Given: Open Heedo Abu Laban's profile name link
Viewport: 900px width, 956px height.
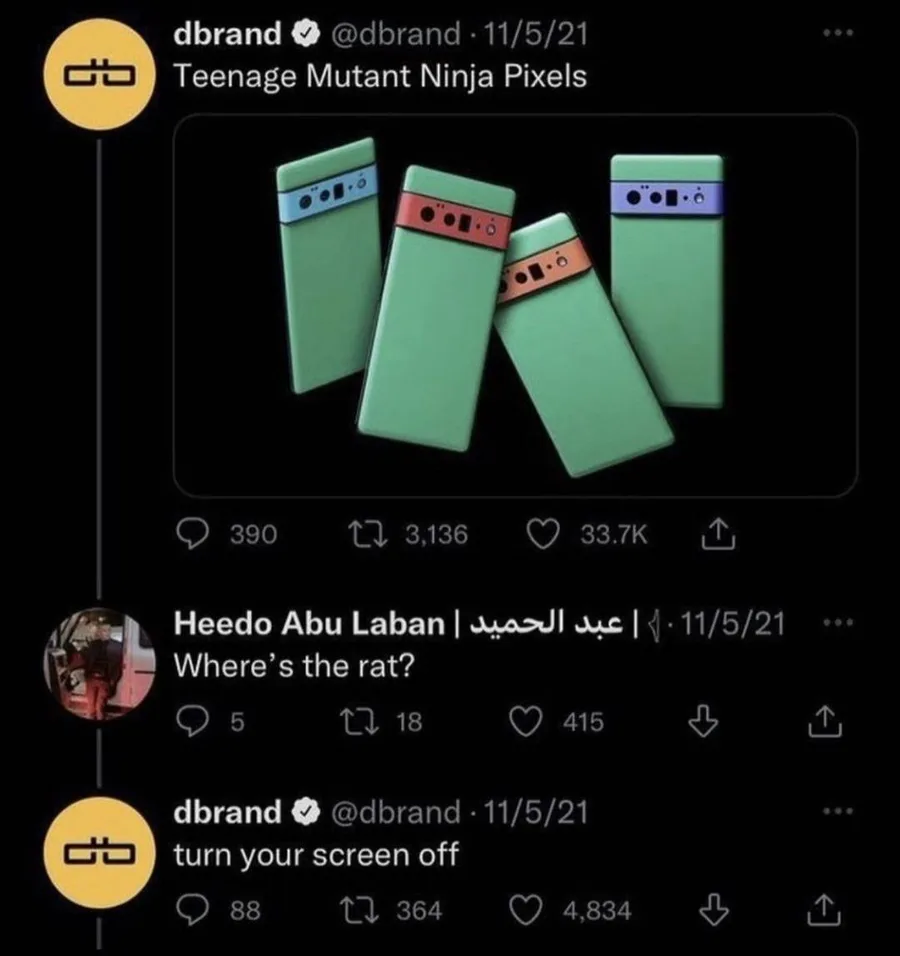Looking at the screenshot, I should tap(309, 624).
